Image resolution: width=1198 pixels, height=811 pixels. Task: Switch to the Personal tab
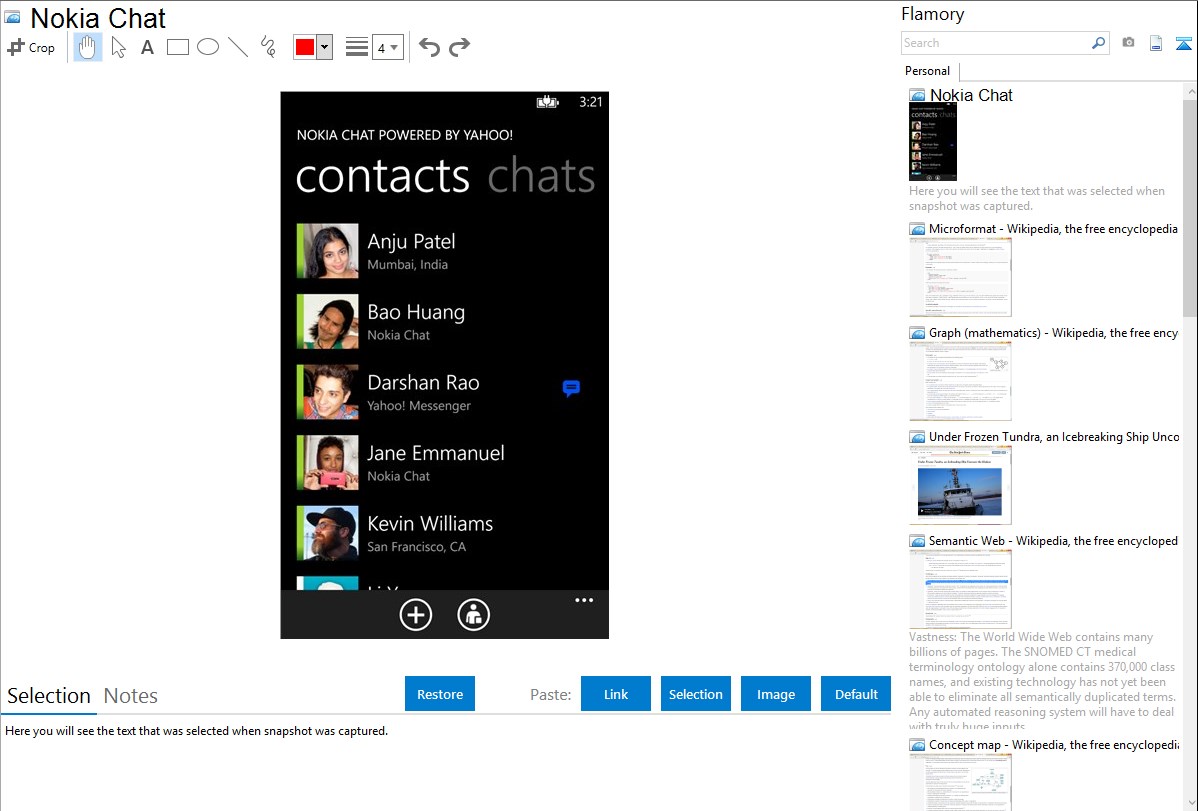click(928, 71)
